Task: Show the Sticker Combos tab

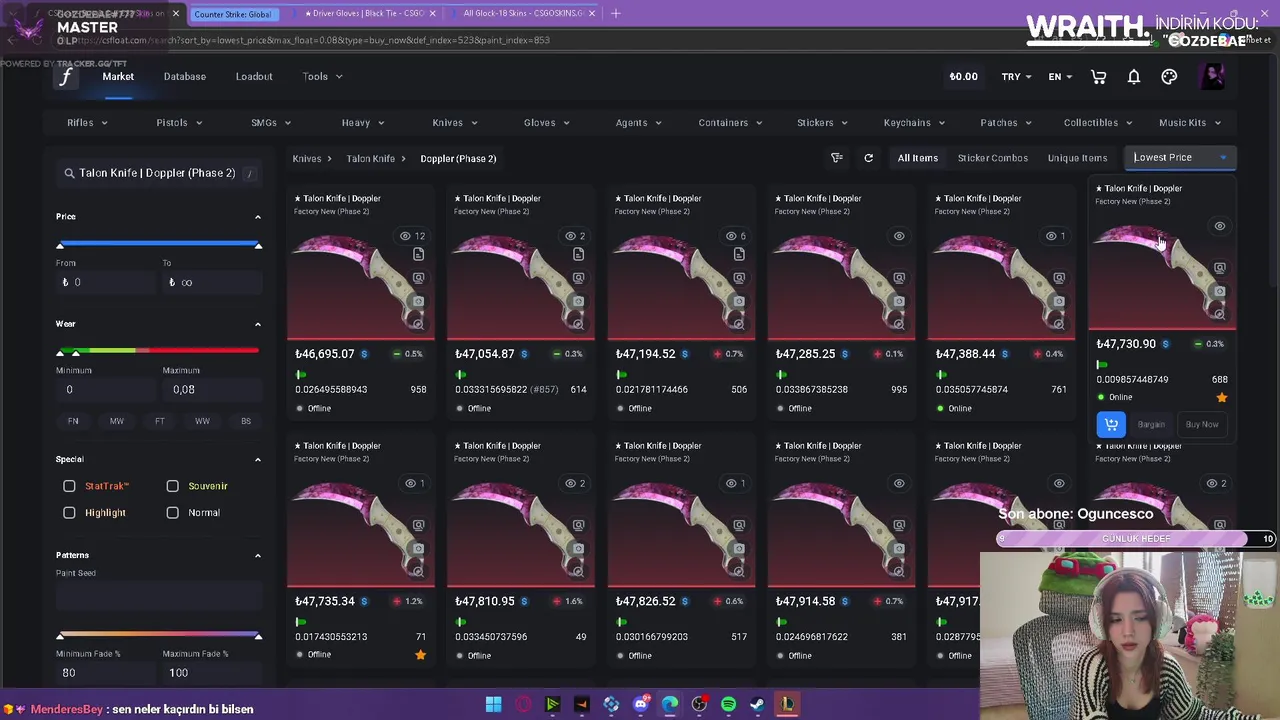Action: [992, 158]
